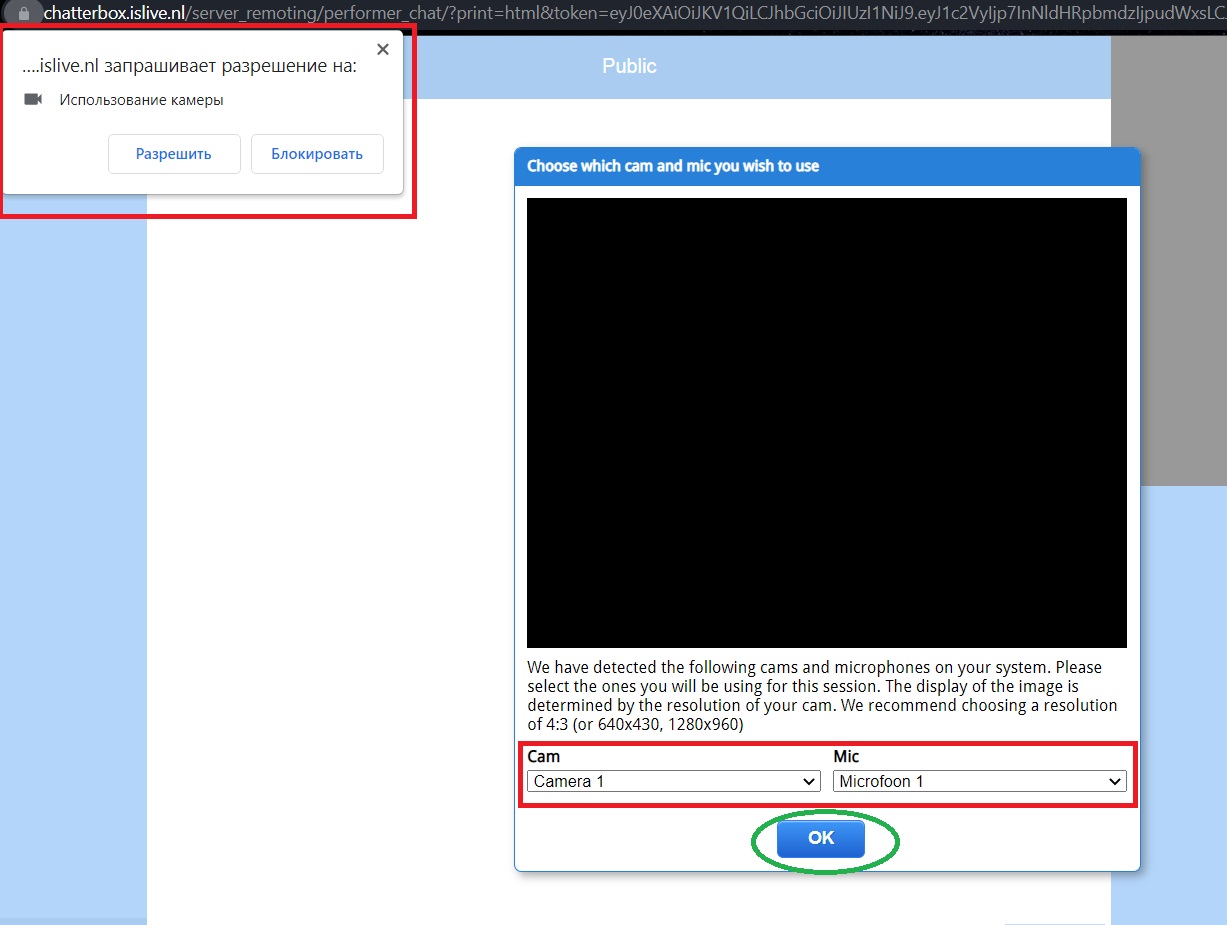Click the camera icon in permission popup
This screenshot has width=1227, height=925.
pyautogui.click(x=34, y=100)
